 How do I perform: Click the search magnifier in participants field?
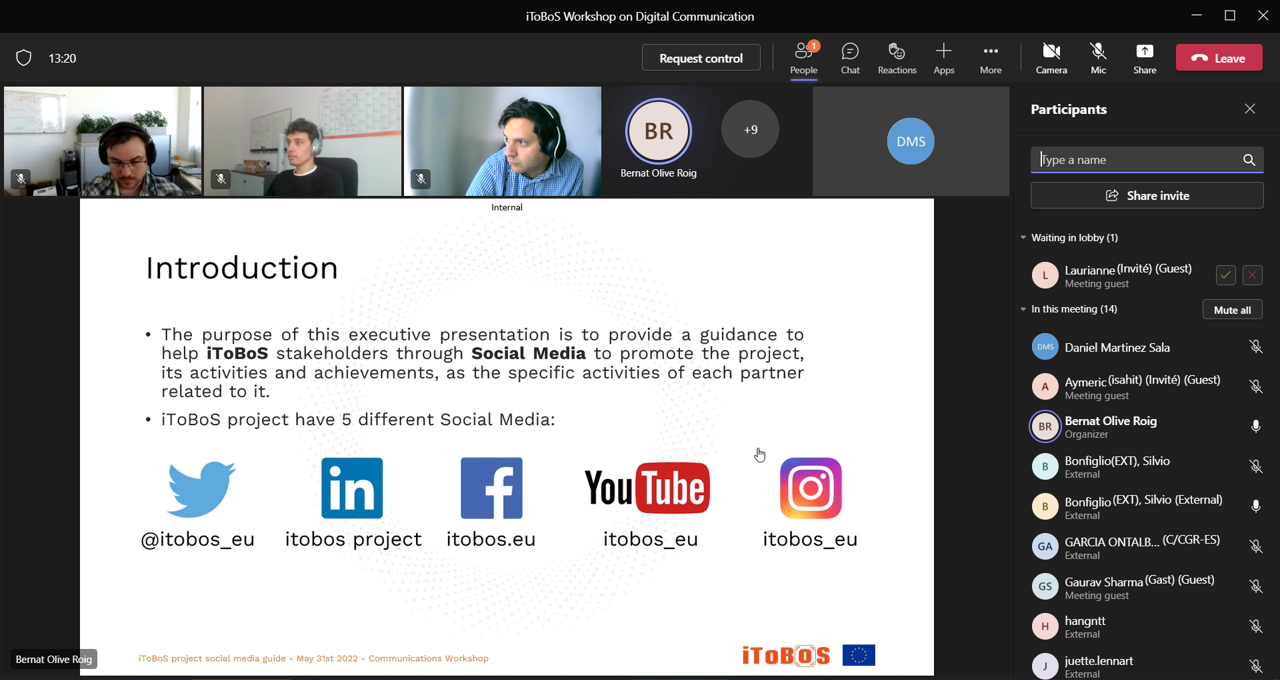[1249, 160]
